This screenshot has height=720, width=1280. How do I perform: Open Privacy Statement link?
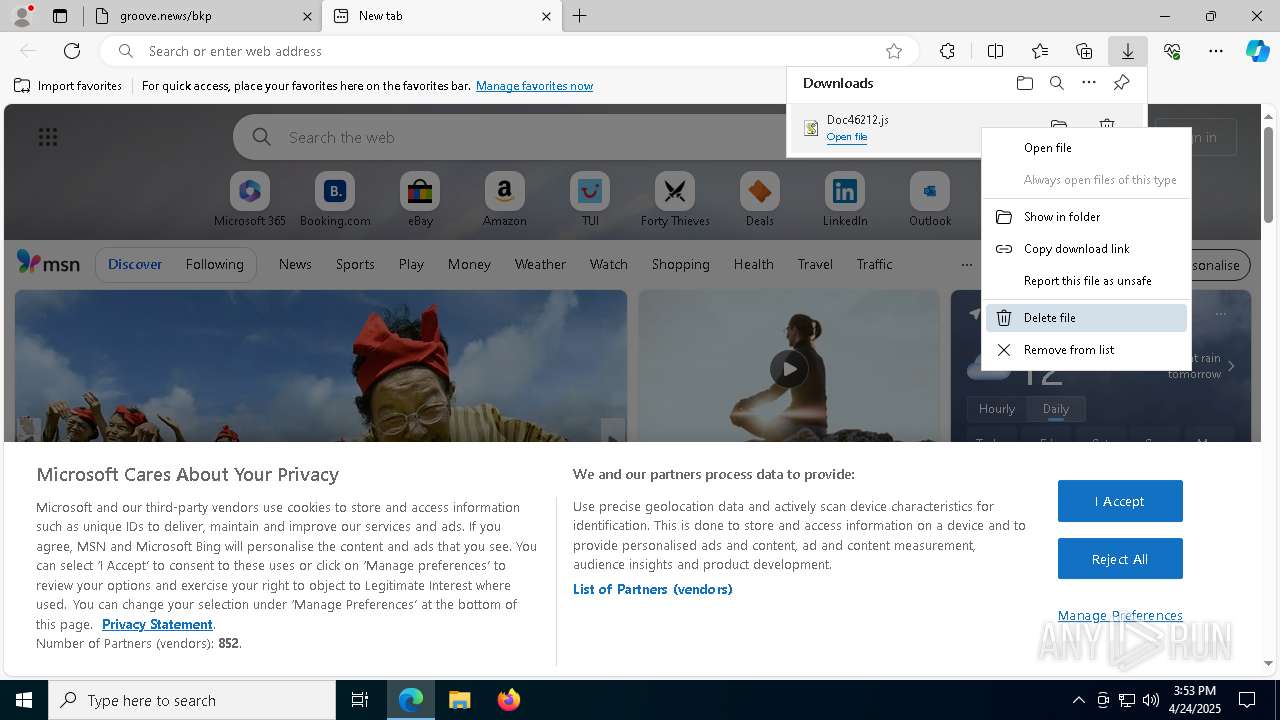click(157, 624)
